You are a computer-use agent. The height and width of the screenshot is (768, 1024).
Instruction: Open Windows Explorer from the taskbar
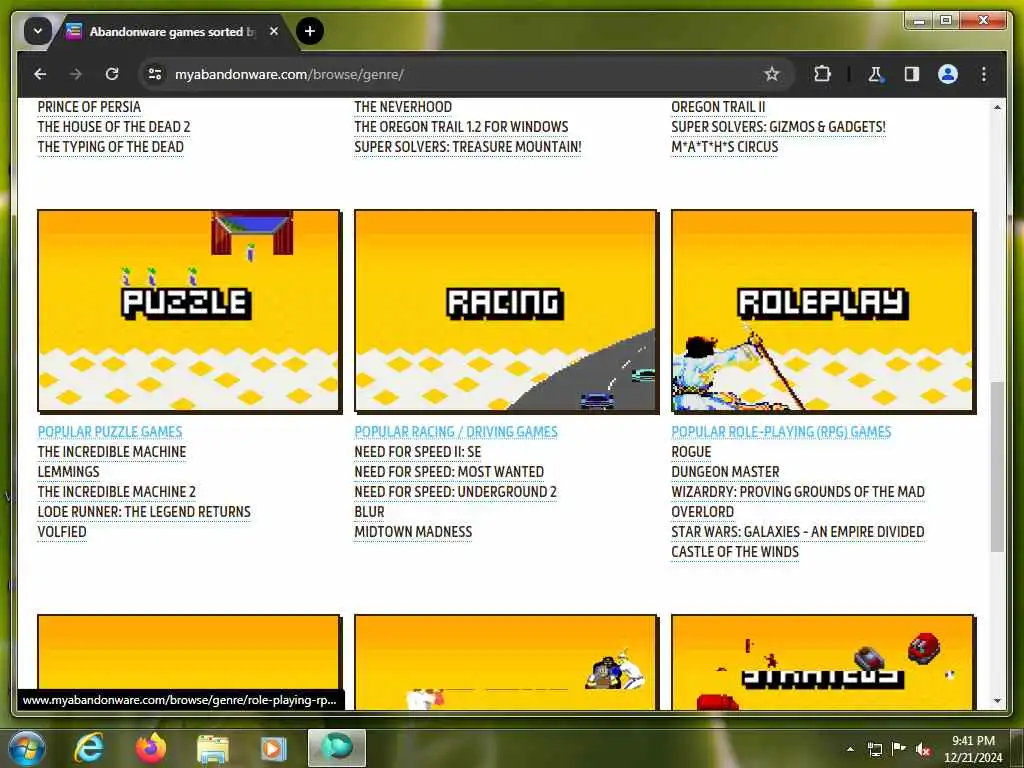coord(212,748)
